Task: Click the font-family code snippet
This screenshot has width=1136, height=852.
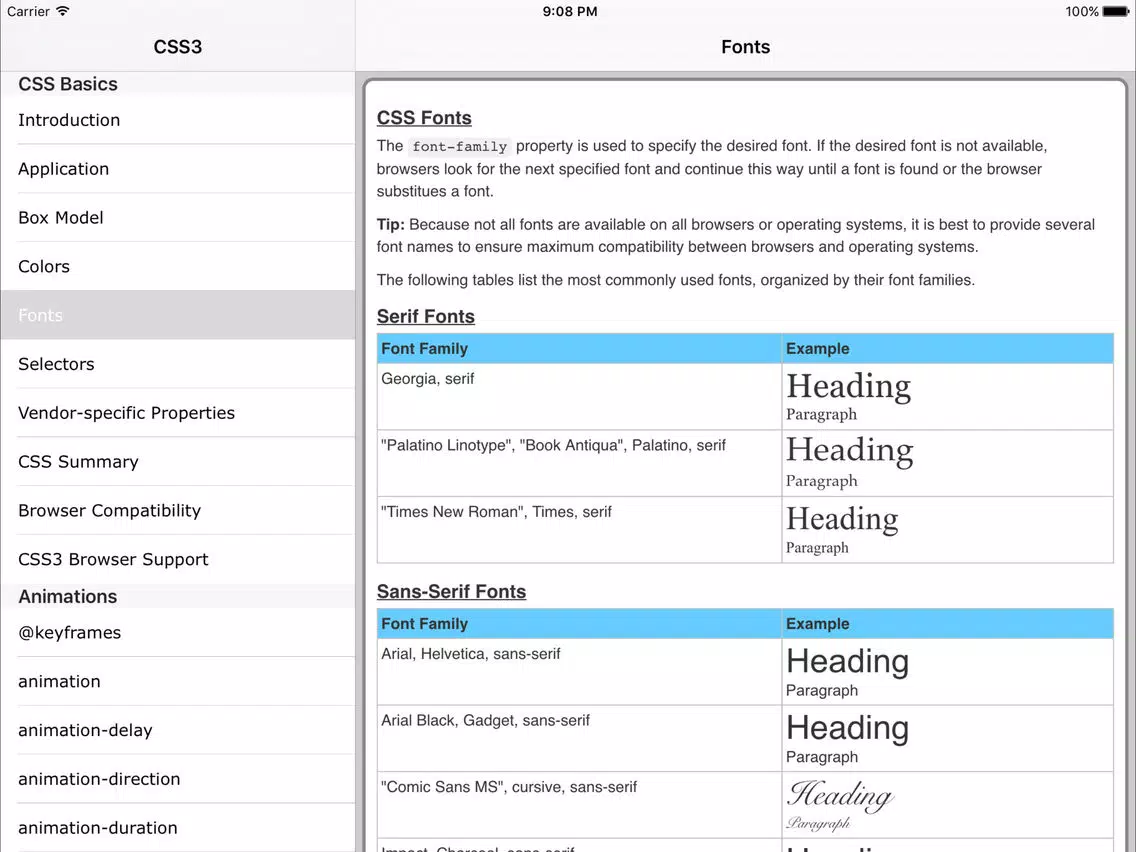Action: [x=459, y=146]
